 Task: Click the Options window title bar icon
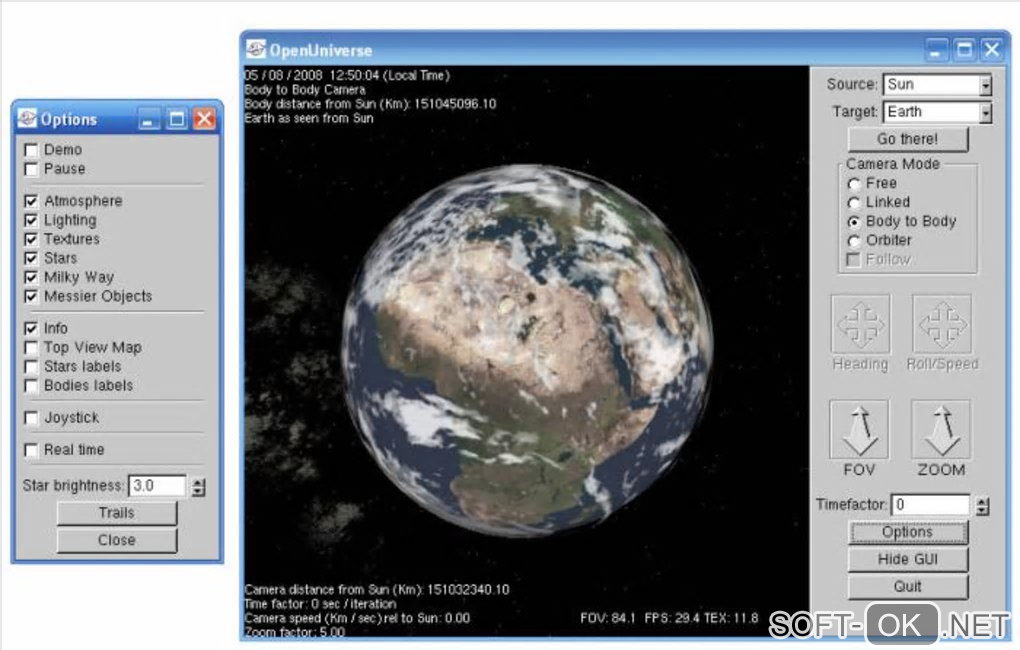[27, 118]
